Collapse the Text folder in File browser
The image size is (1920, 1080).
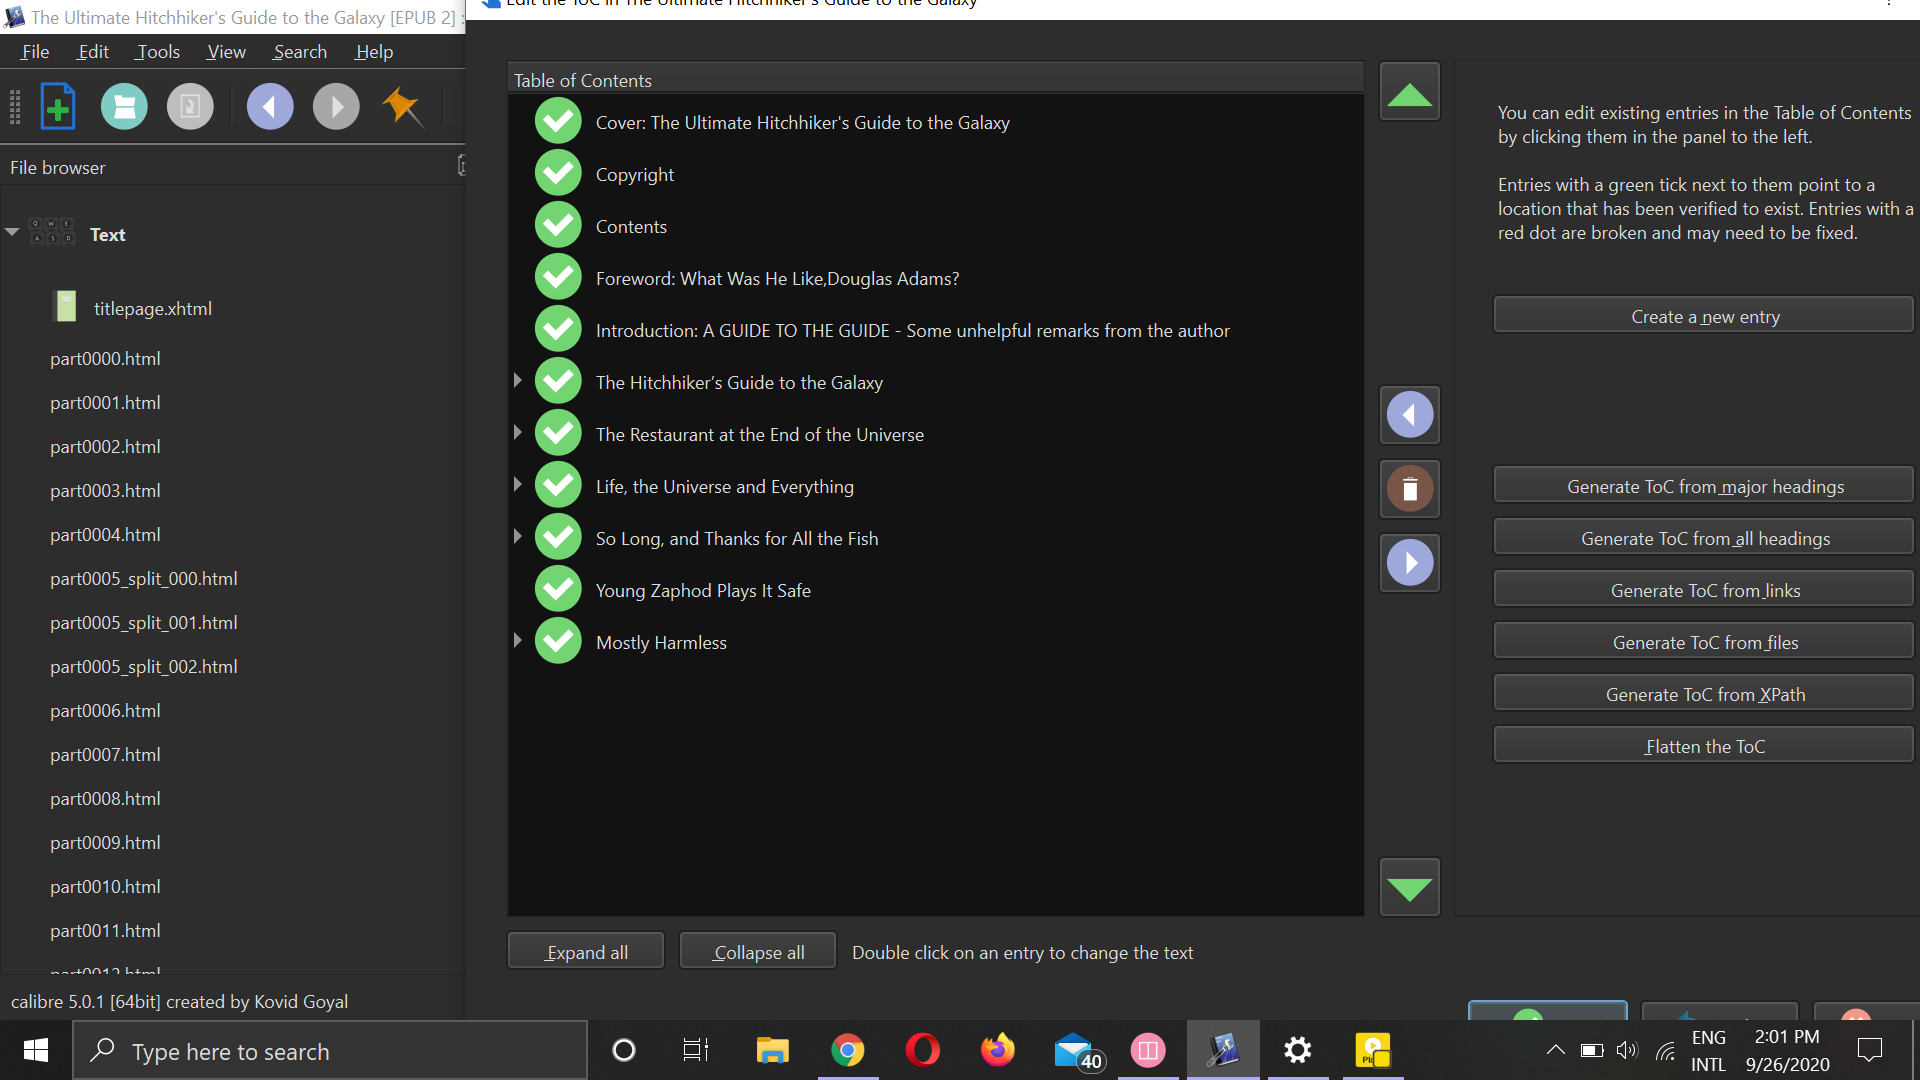[x=13, y=232]
